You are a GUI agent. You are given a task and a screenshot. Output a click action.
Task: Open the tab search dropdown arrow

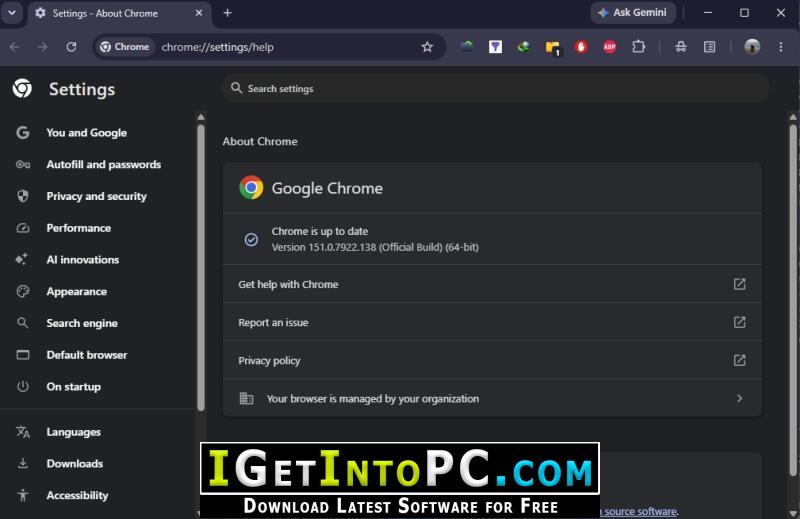[12, 13]
